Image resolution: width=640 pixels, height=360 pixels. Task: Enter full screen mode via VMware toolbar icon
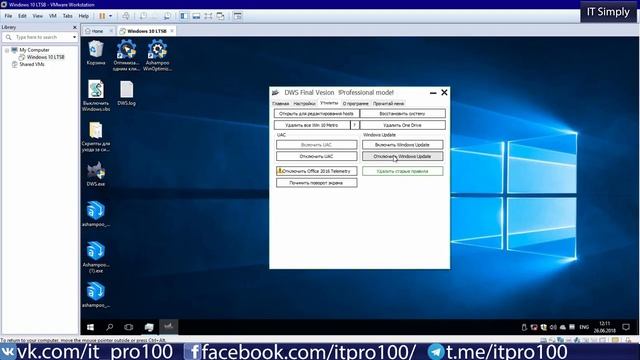click(208, 16)
